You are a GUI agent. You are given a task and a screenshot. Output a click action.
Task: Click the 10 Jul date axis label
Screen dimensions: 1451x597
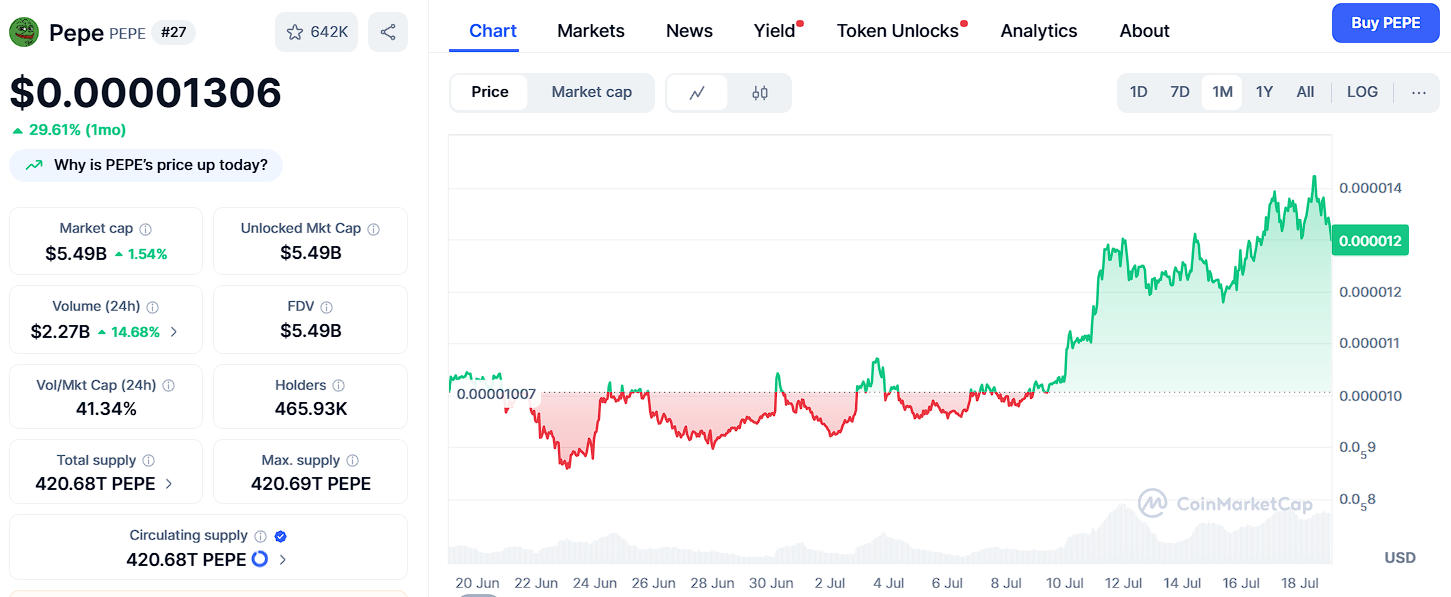tap(1065, 583)
